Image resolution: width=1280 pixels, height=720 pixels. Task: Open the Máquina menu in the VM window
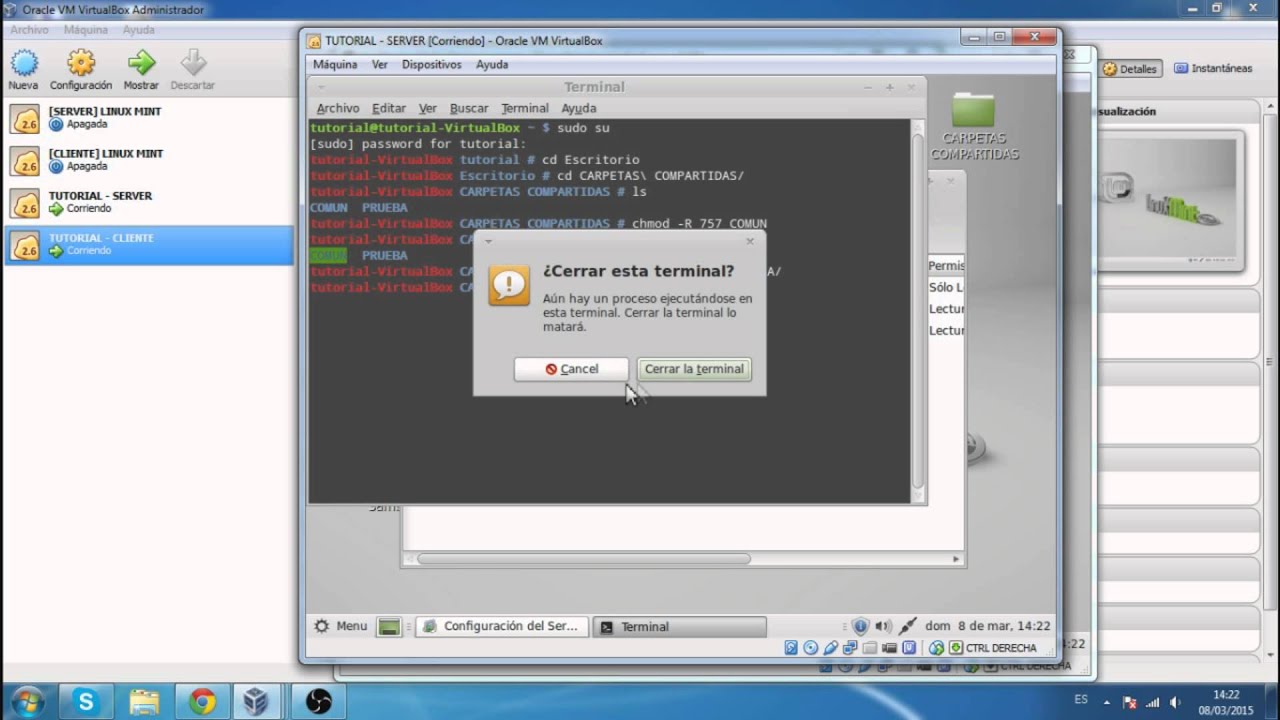click(x=335, y=64)
